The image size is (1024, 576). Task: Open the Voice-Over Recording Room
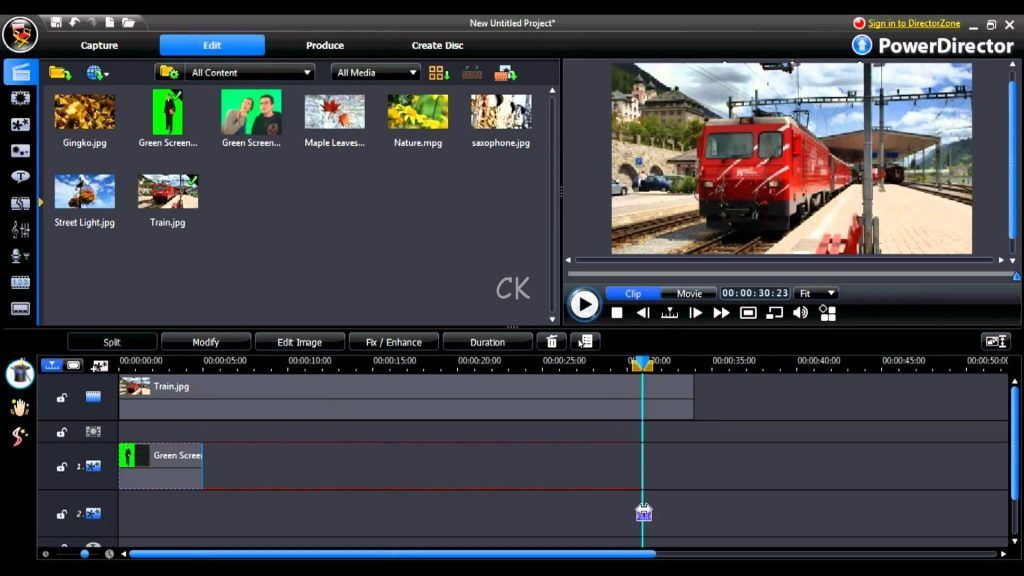pos(19,255)
